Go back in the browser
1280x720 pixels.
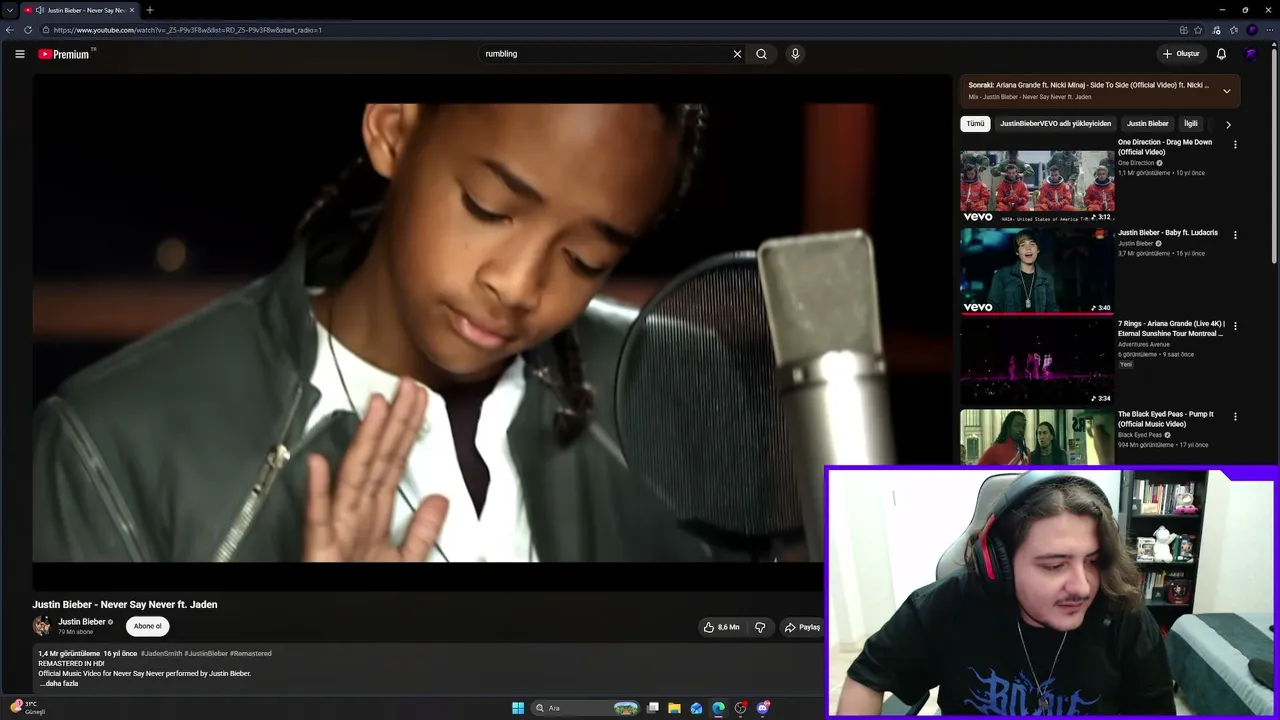pos(10,30)
